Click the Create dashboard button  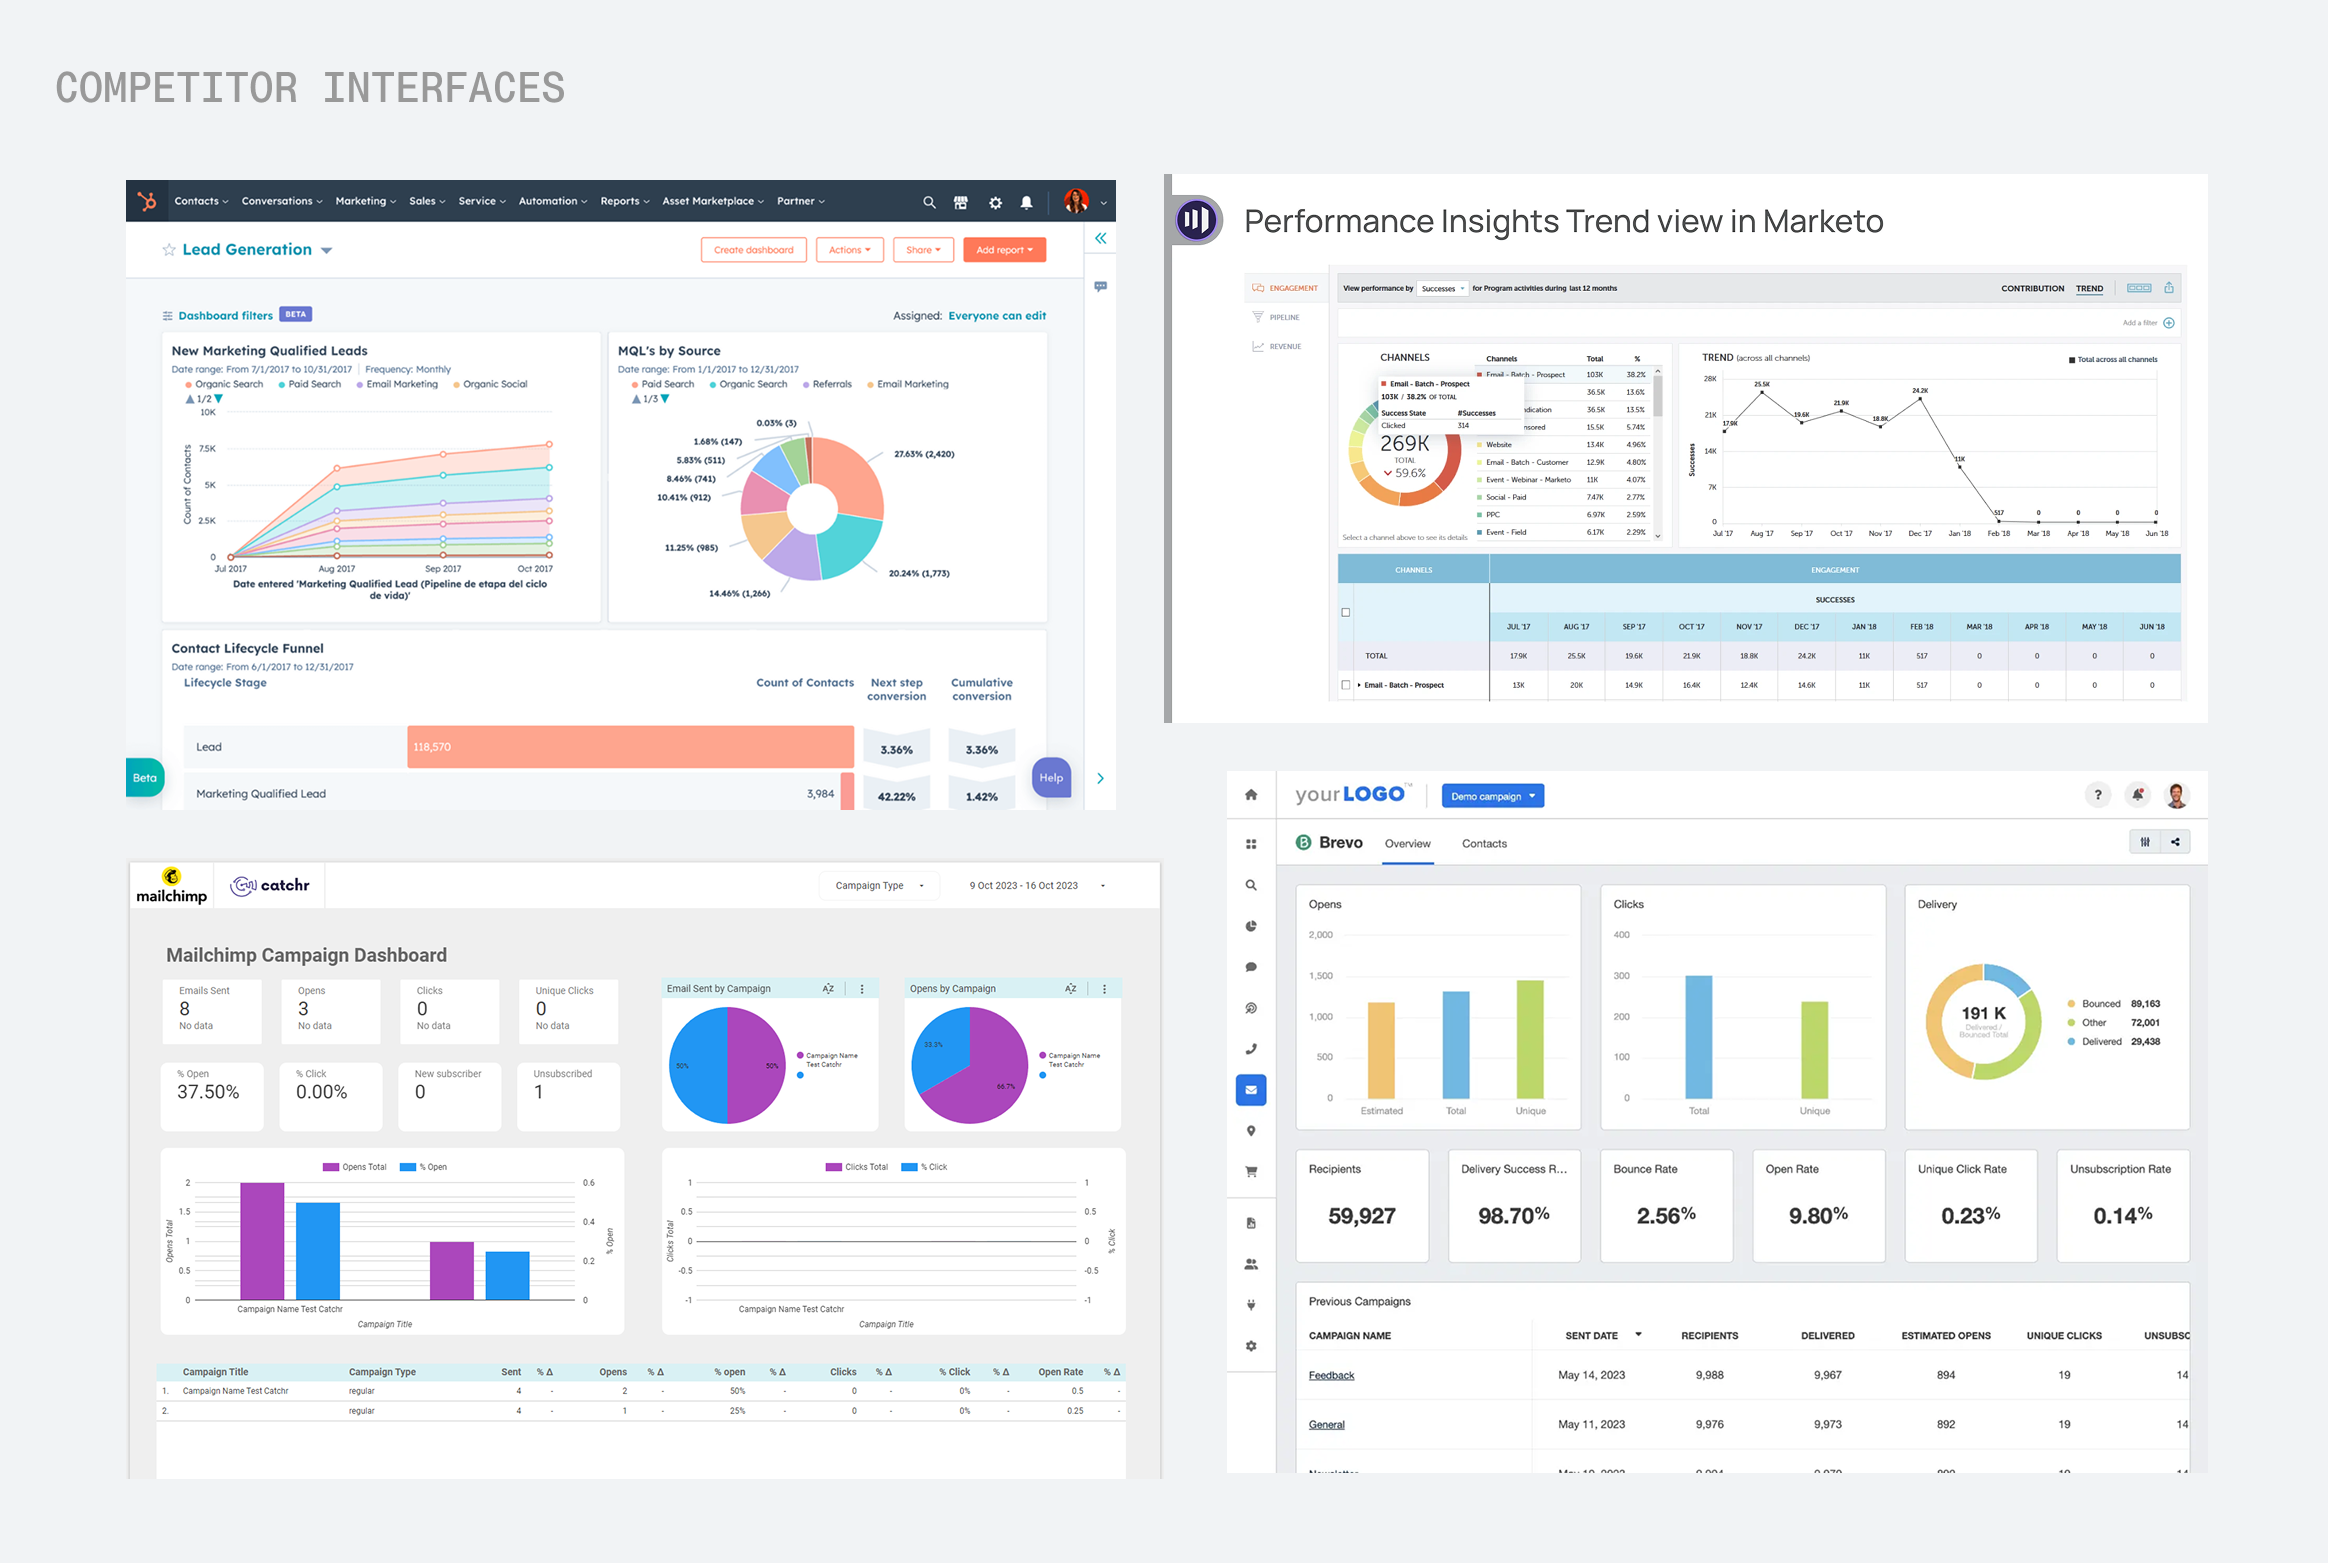click(753, 249)
